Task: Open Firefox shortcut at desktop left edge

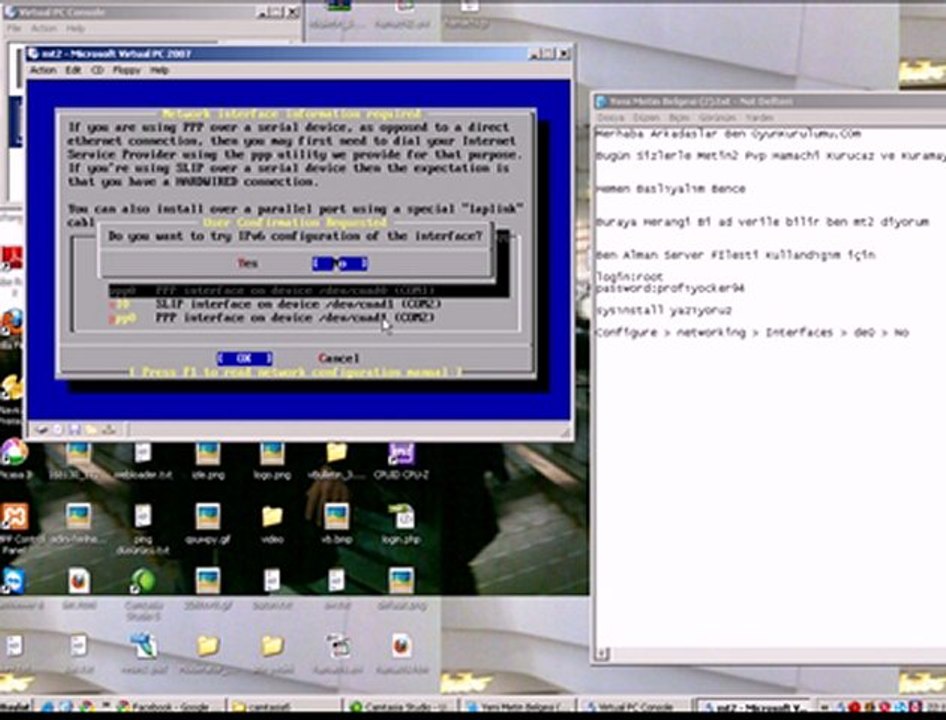Action: coord(11,324)
